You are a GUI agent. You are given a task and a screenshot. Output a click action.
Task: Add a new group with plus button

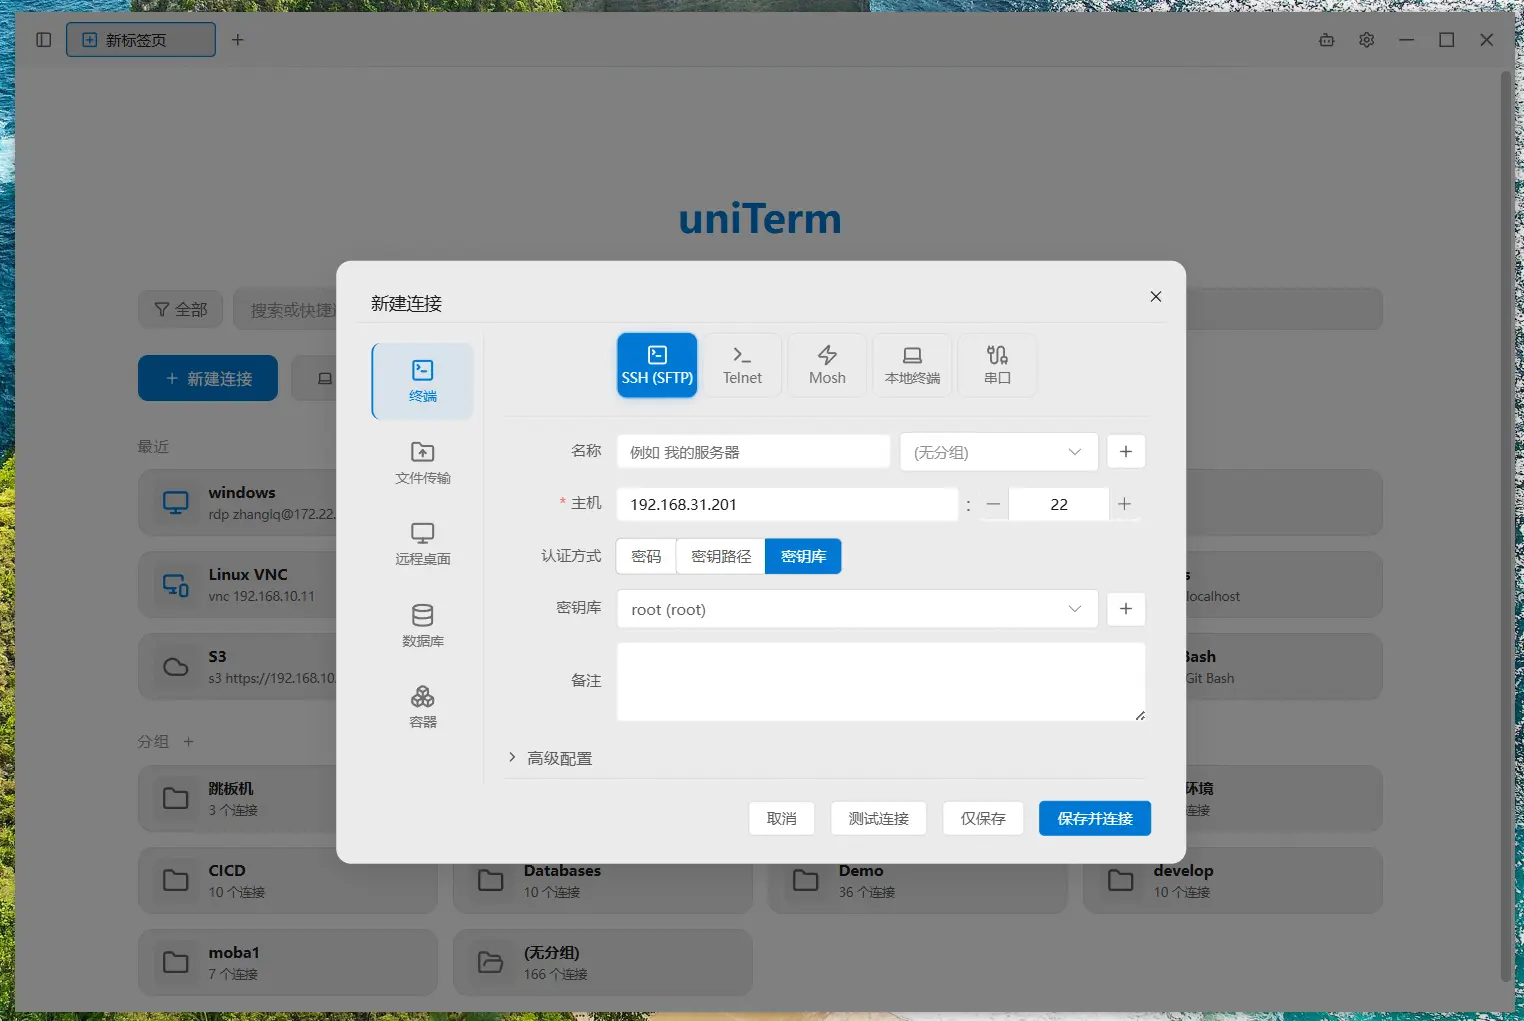(x=1126, y=452)
